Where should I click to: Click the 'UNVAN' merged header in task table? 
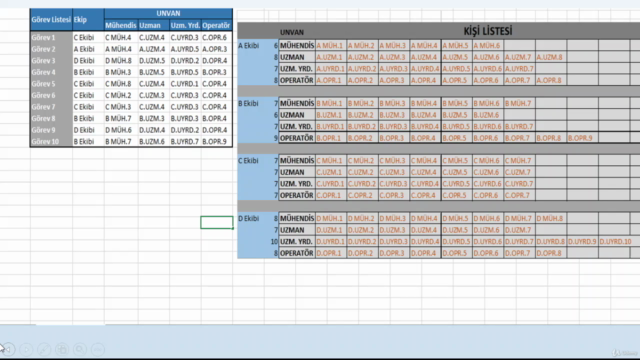(168, 13)
